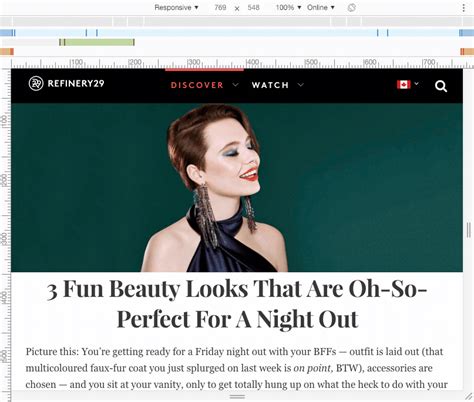
Task: Click the rotate device icon
Action: pos(351,7)
